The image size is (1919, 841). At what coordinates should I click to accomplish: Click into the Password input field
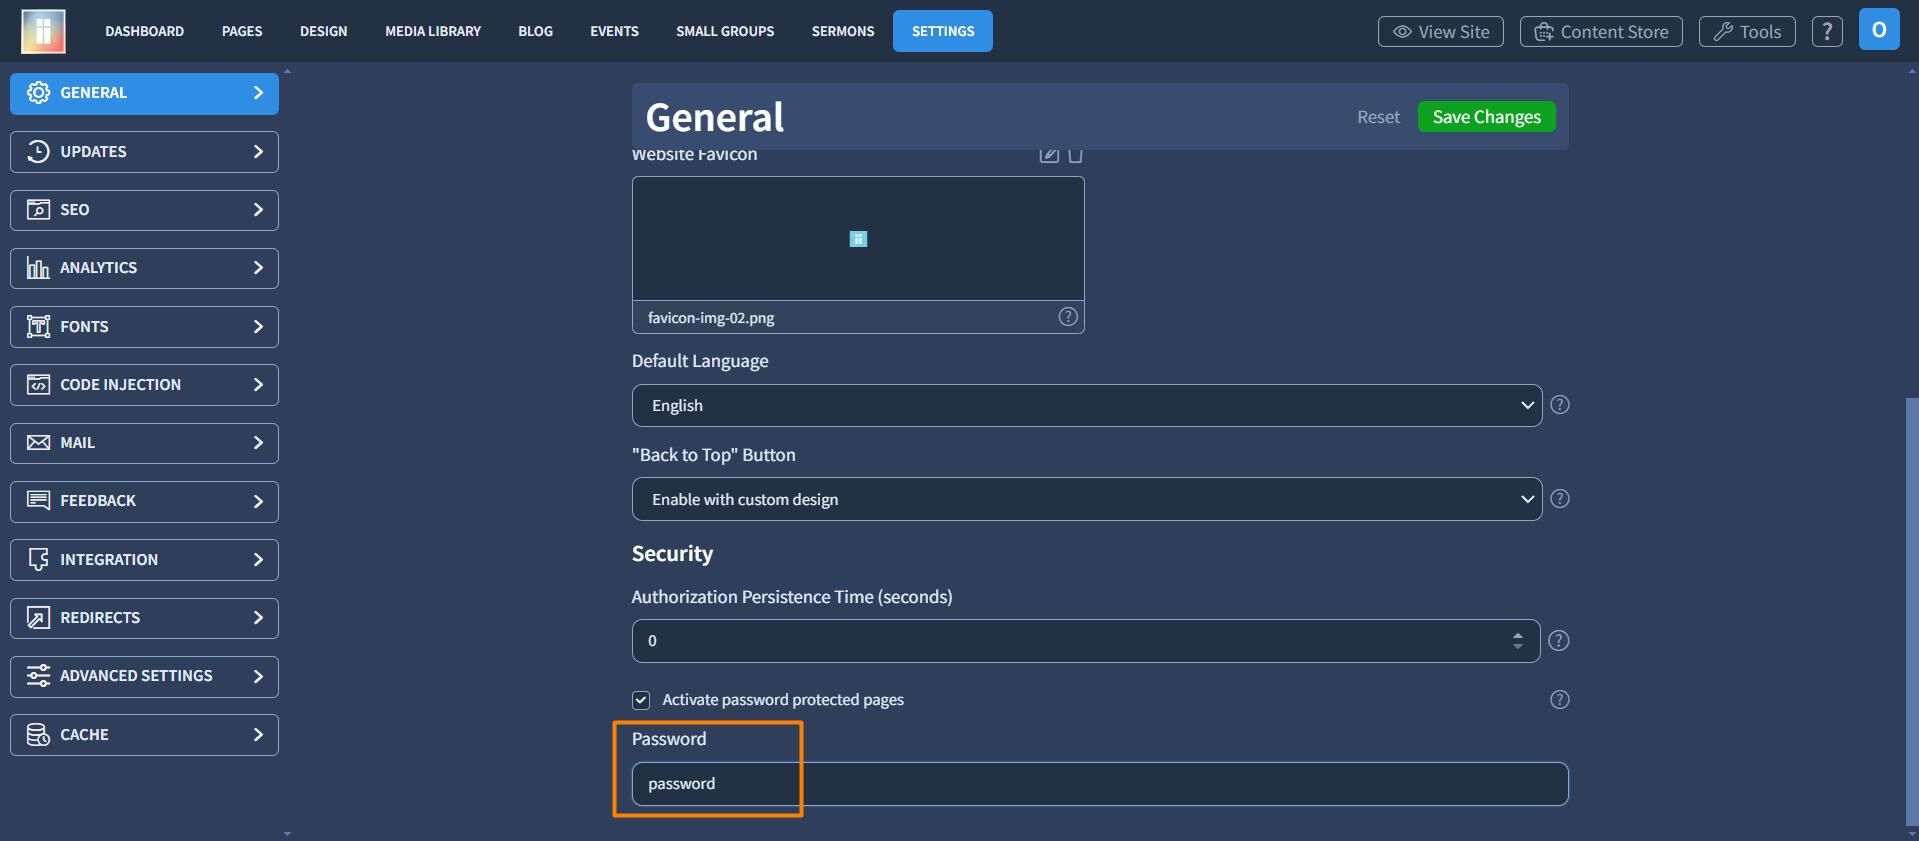(x=1100, y=784)
